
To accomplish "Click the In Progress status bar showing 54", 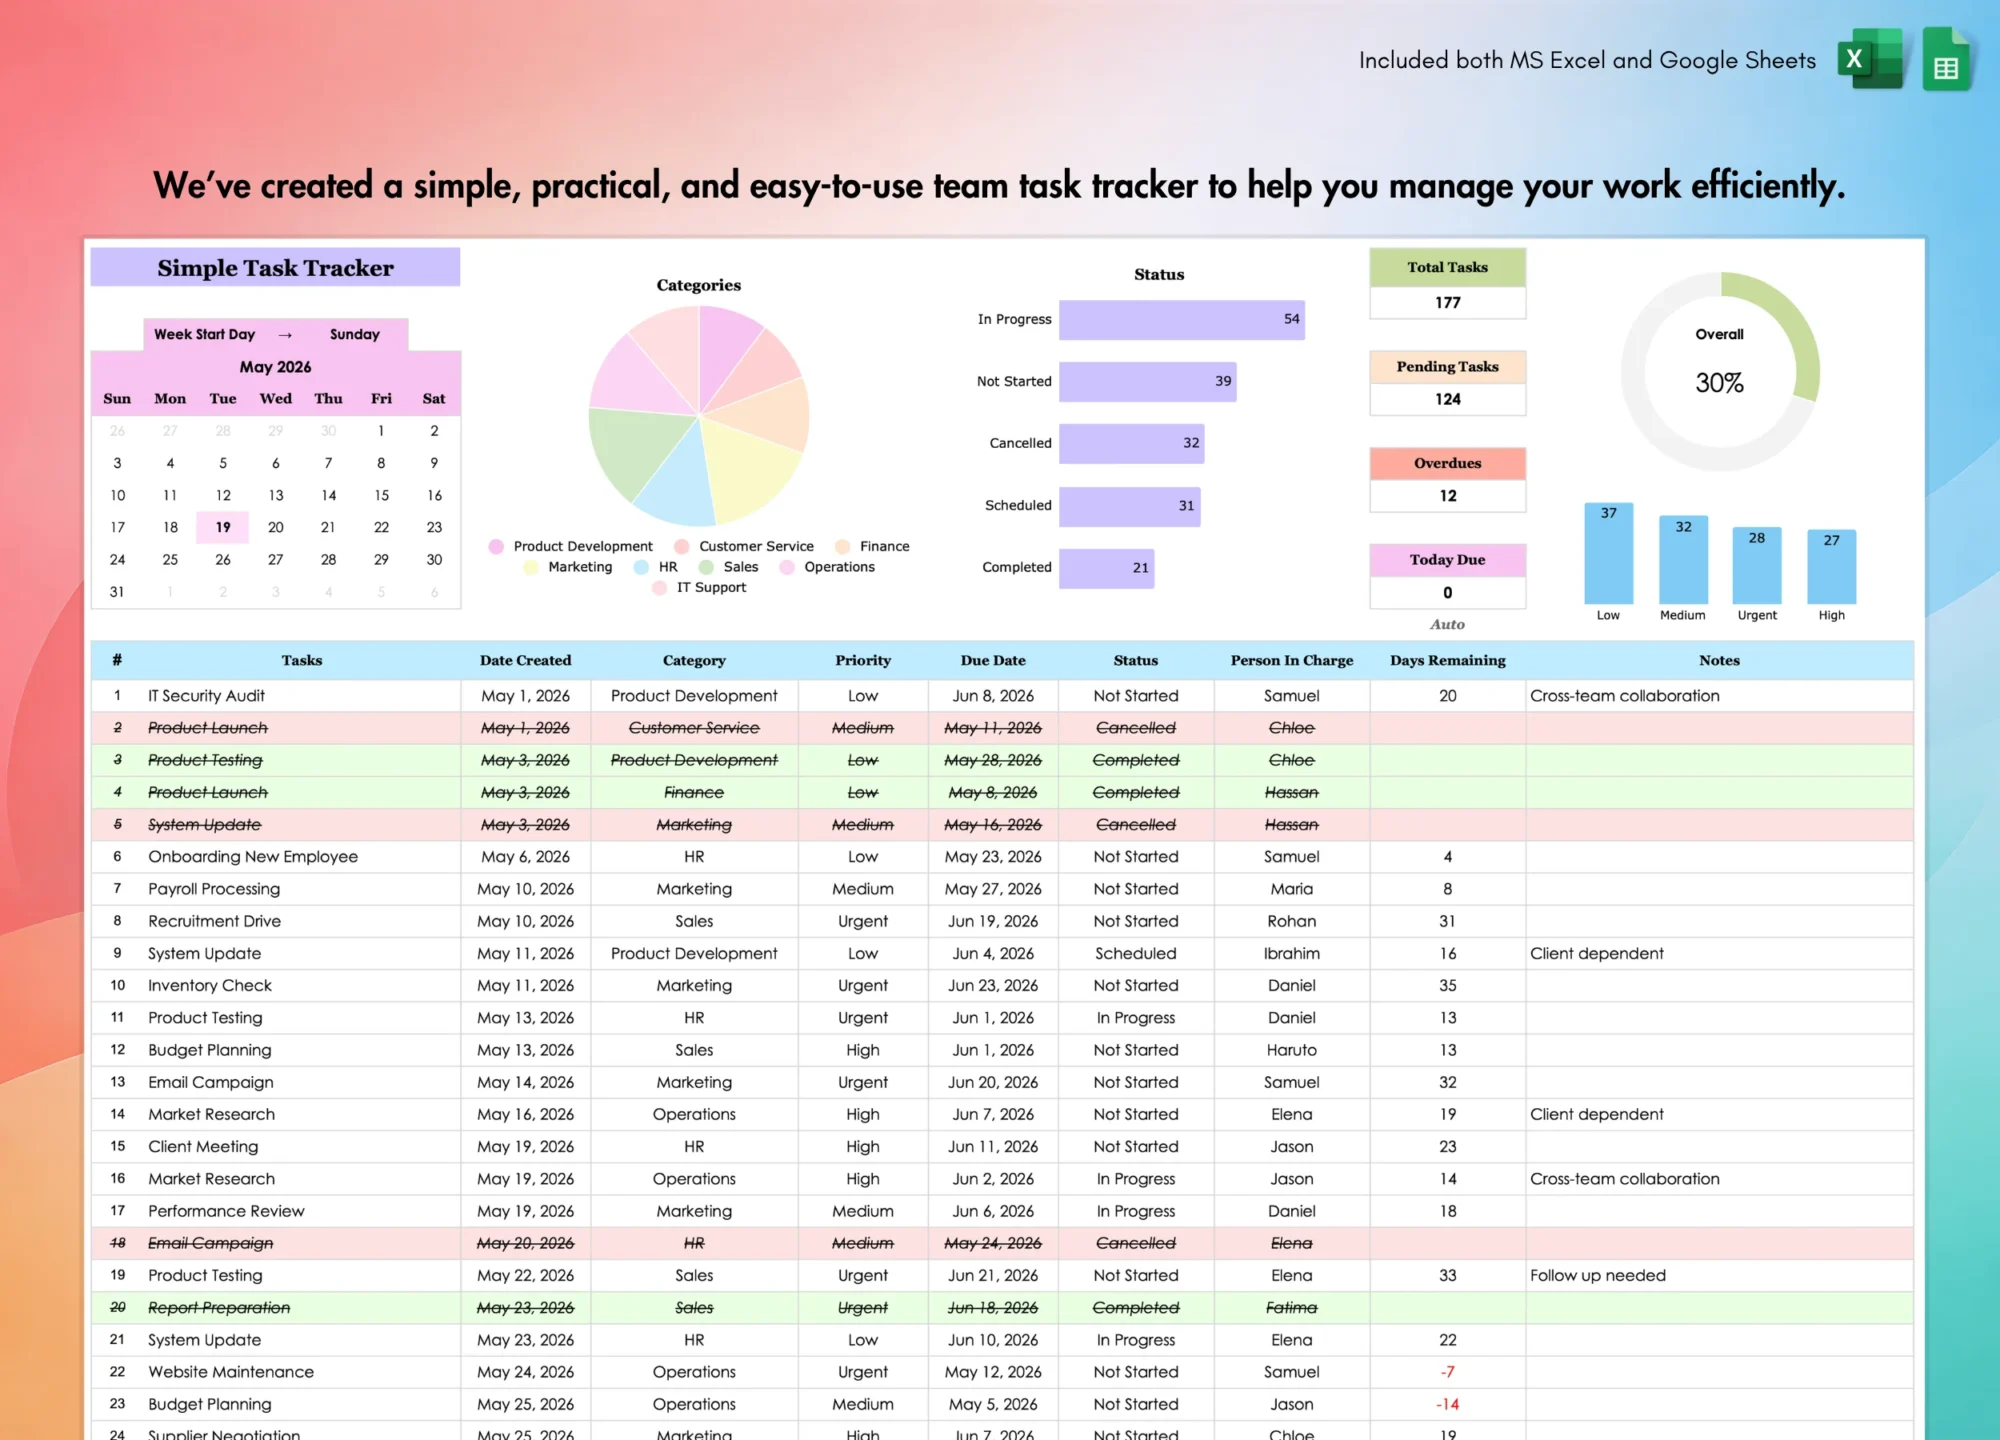I will [1182, 320].
